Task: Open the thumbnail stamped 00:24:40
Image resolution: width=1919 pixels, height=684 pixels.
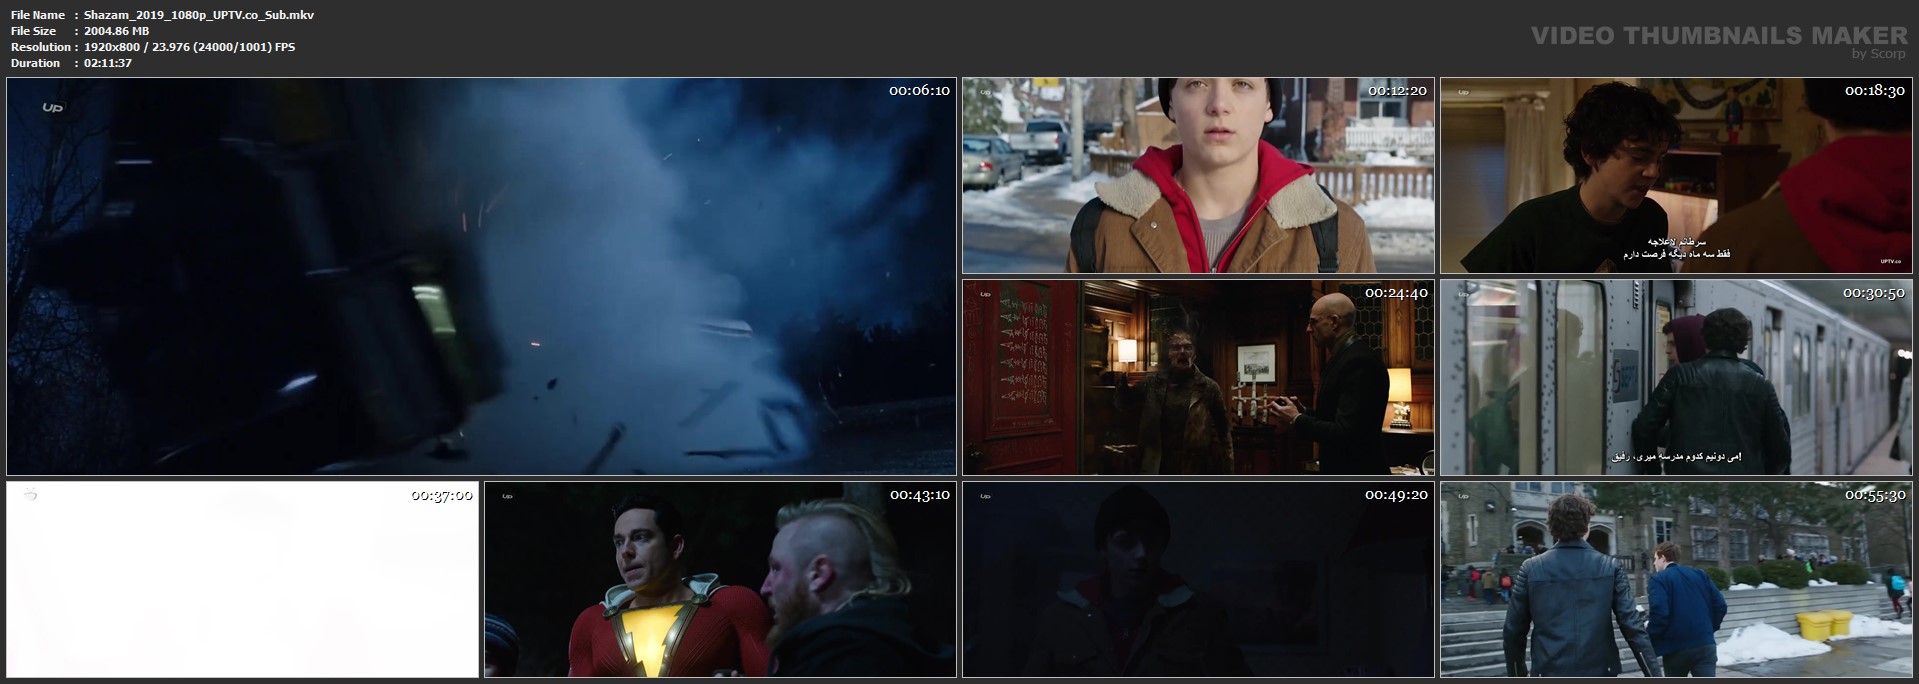Action: click(x=1198, y=377)
